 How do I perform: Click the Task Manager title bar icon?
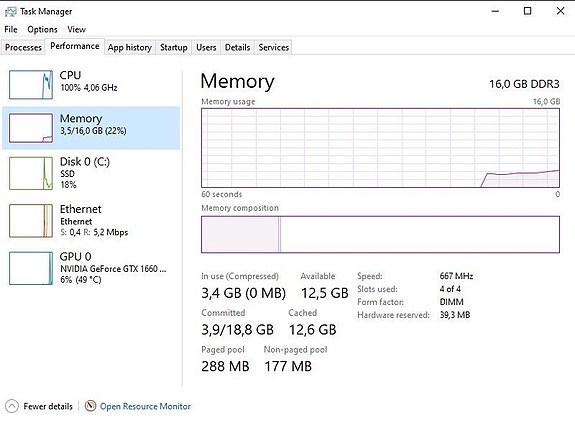(x=11, y=12)
